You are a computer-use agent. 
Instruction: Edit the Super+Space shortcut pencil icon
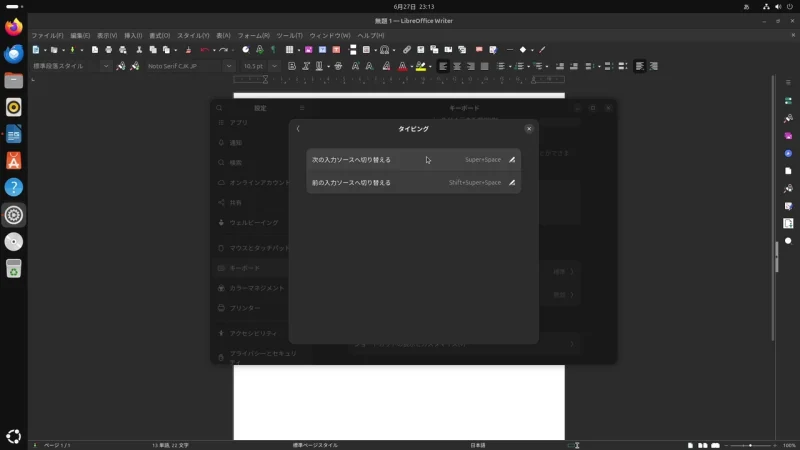pos(512,160)
